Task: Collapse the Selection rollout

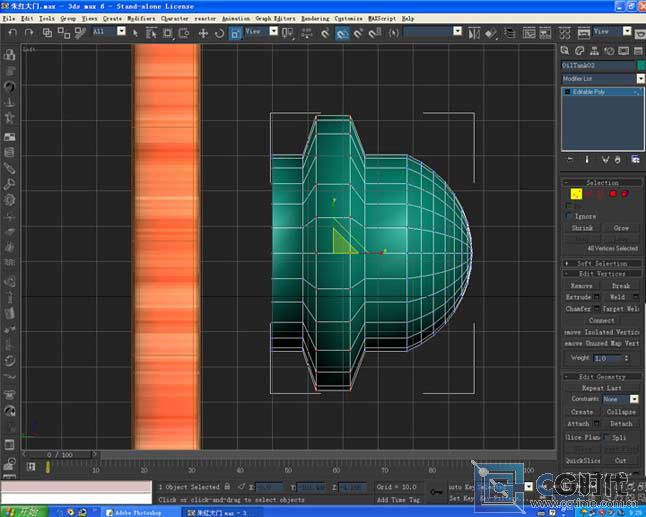Action: (602, 182)
